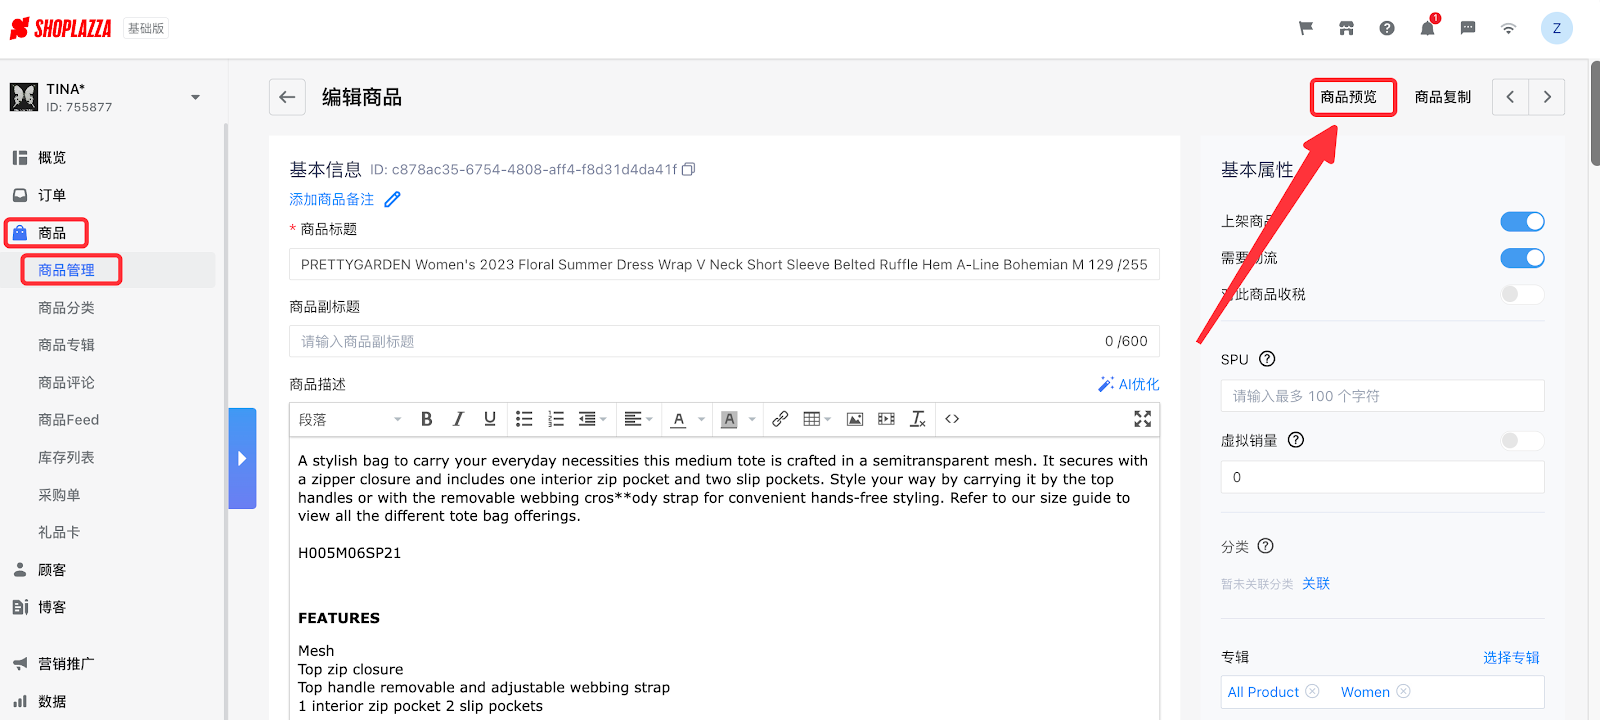This screenshot has width=1600, height=720.
Task: Click the Bold formatting icon
Action: [426, 419]
